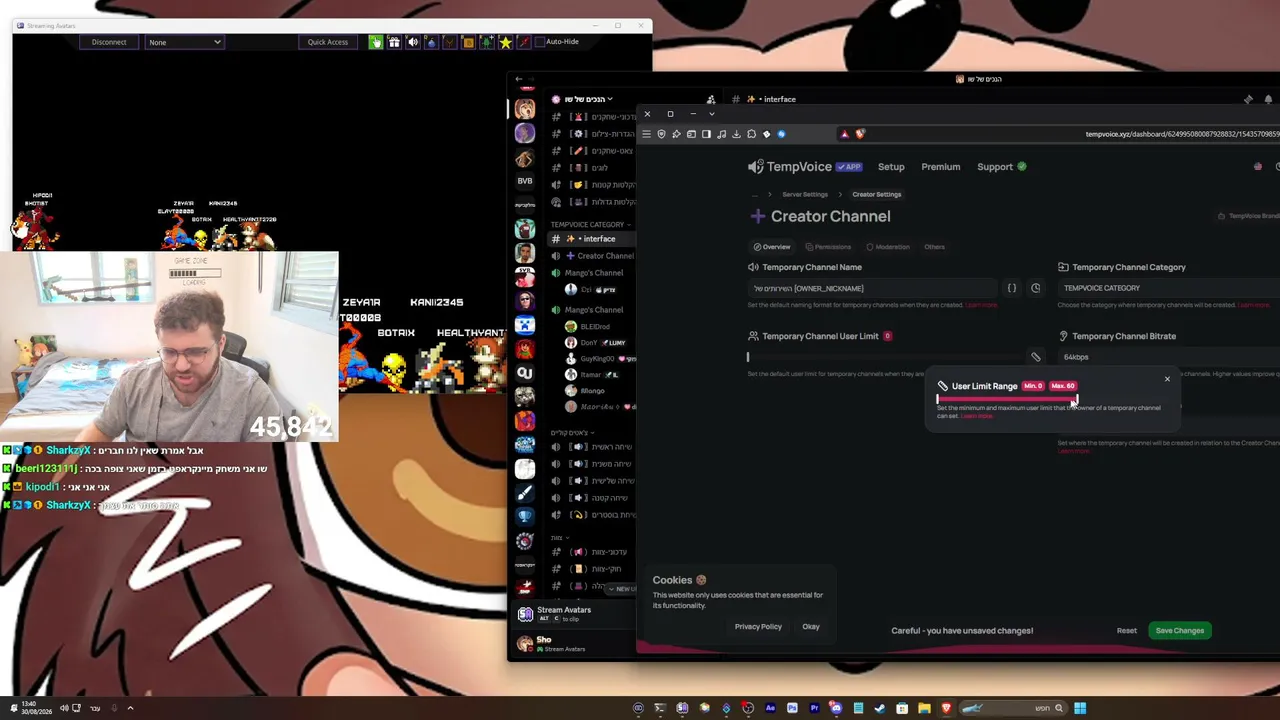Open the browser sidebar menu icon
This screenshot has width=1280, height=720.
646,134
